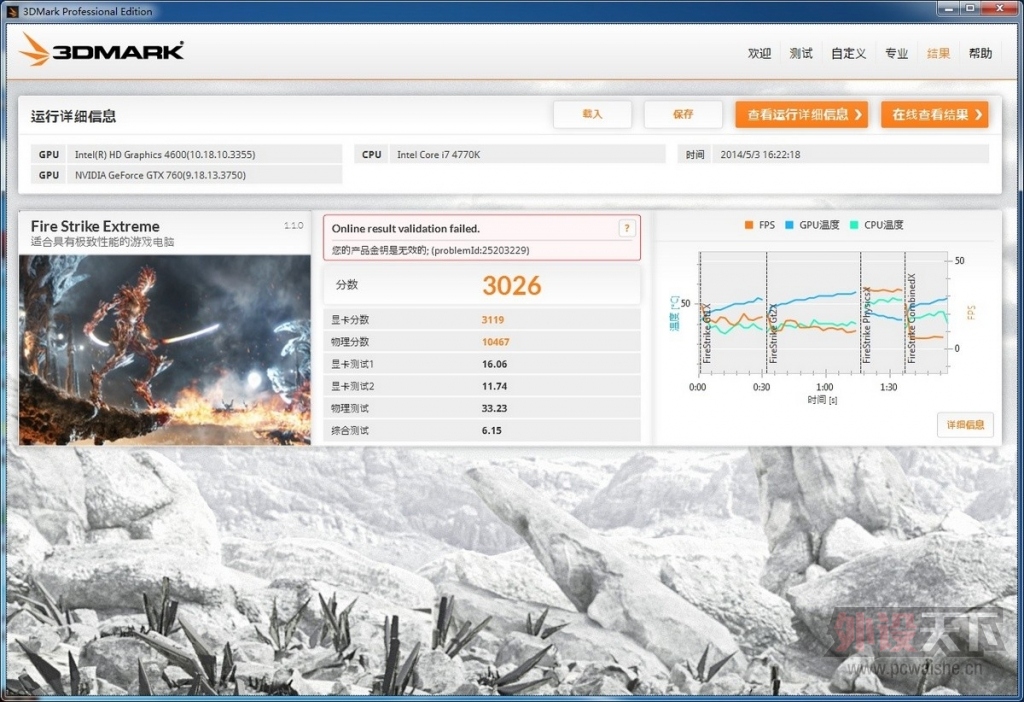Viewport: 1024px width, 702px height.
Task: Click the FireStrike Gt2X marker on chart
Action: (x=773, y=333)
